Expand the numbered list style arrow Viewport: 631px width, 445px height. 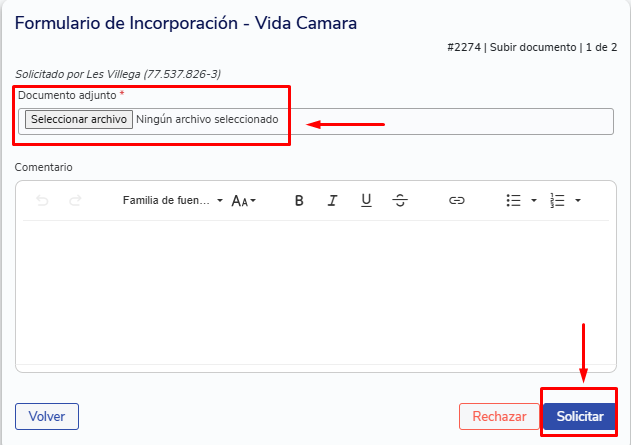click(x=578, y=201)
